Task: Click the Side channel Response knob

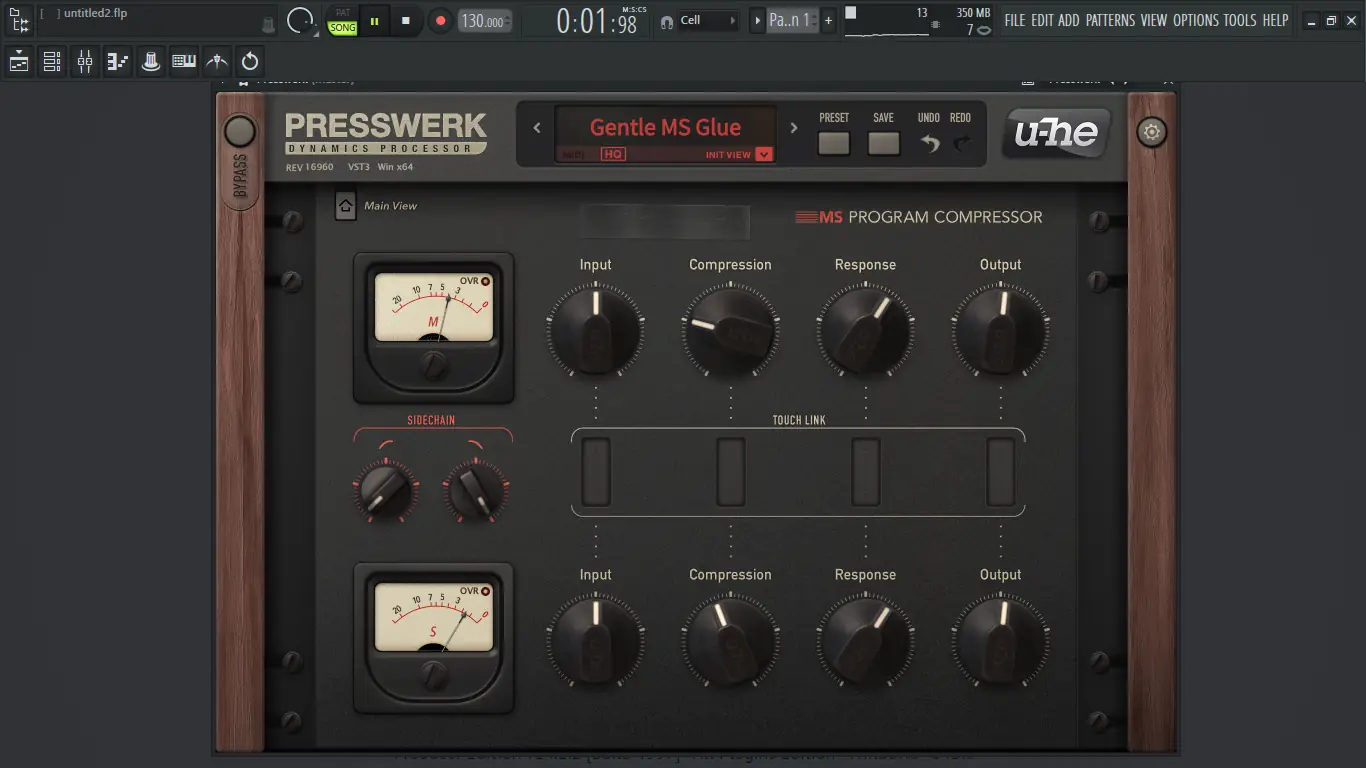Action: click(866, 640)
